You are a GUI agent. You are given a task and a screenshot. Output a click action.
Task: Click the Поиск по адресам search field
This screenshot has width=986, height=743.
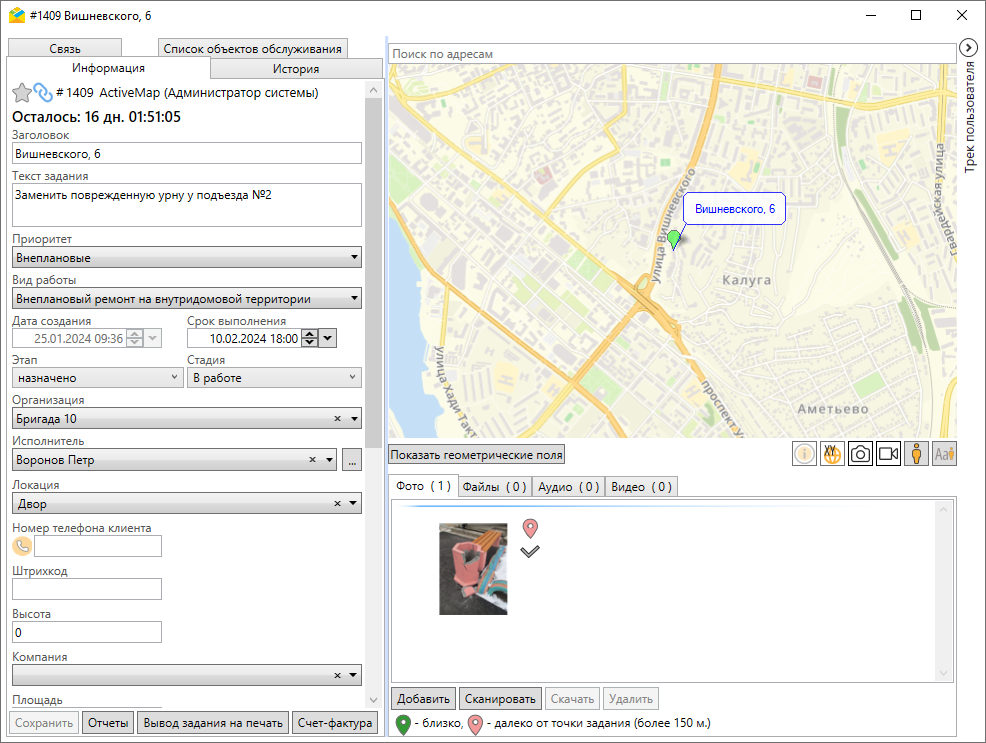coord(672,54)
